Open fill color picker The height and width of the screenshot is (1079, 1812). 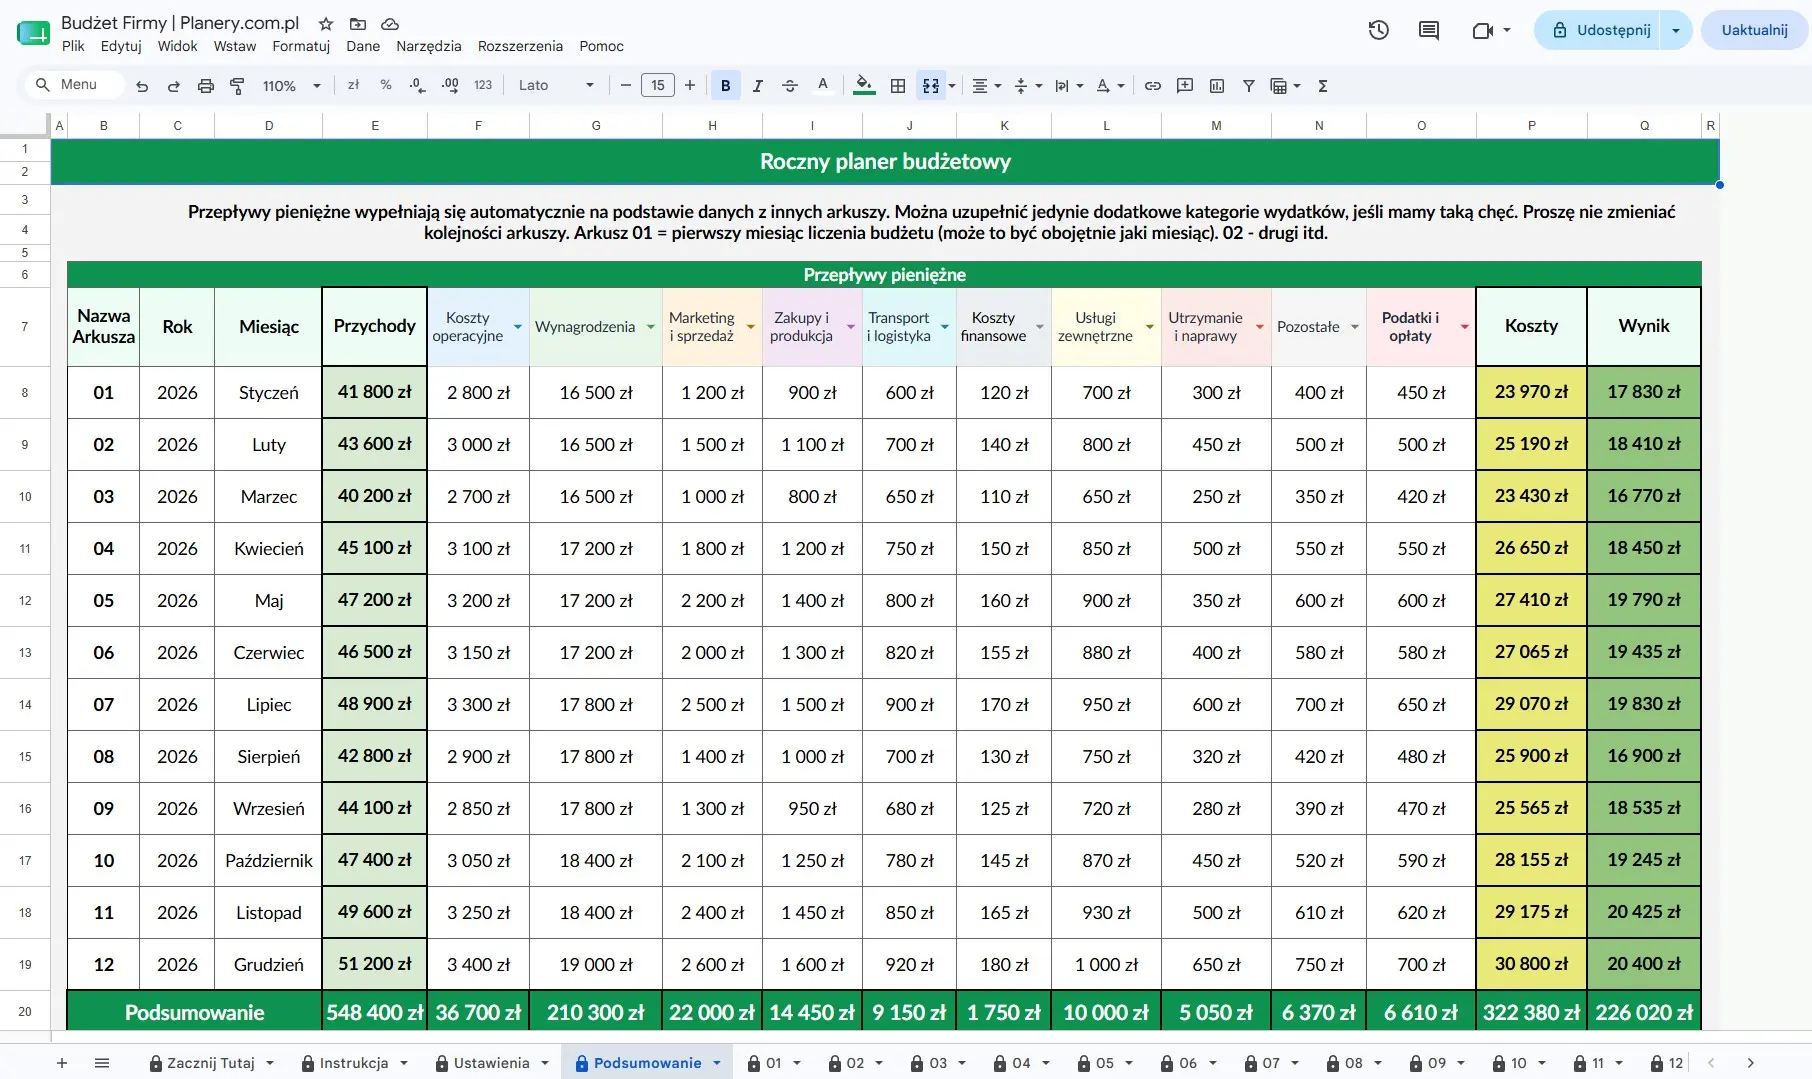pos(865,86)
